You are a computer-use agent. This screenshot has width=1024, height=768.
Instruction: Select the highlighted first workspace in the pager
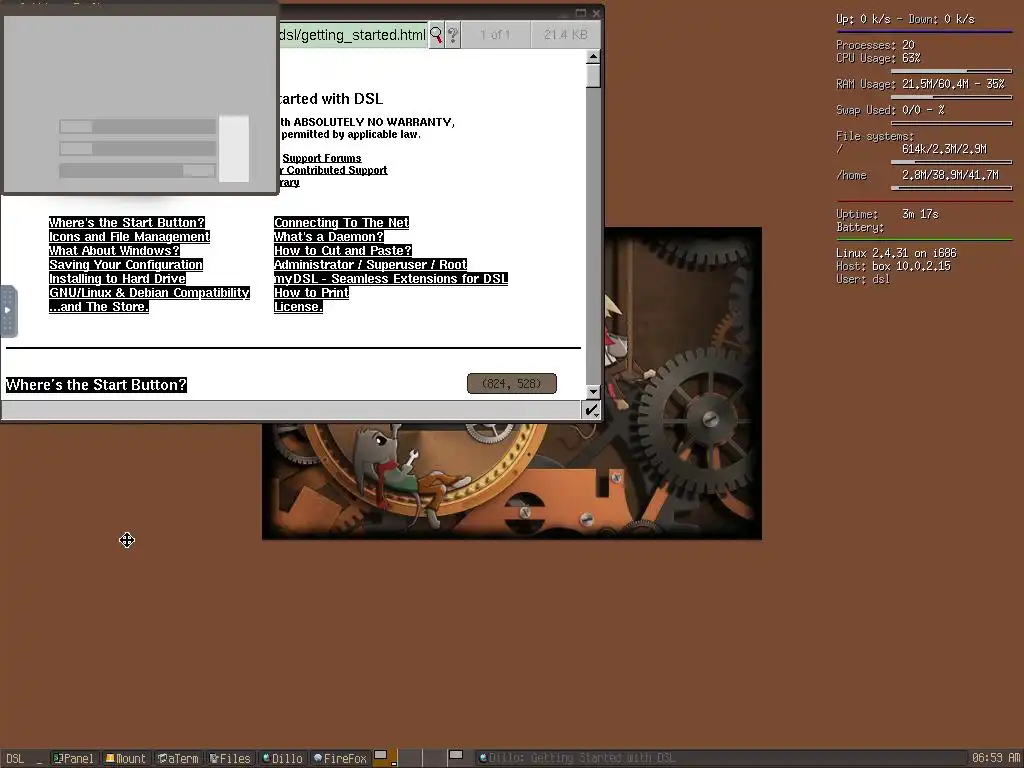385,758
